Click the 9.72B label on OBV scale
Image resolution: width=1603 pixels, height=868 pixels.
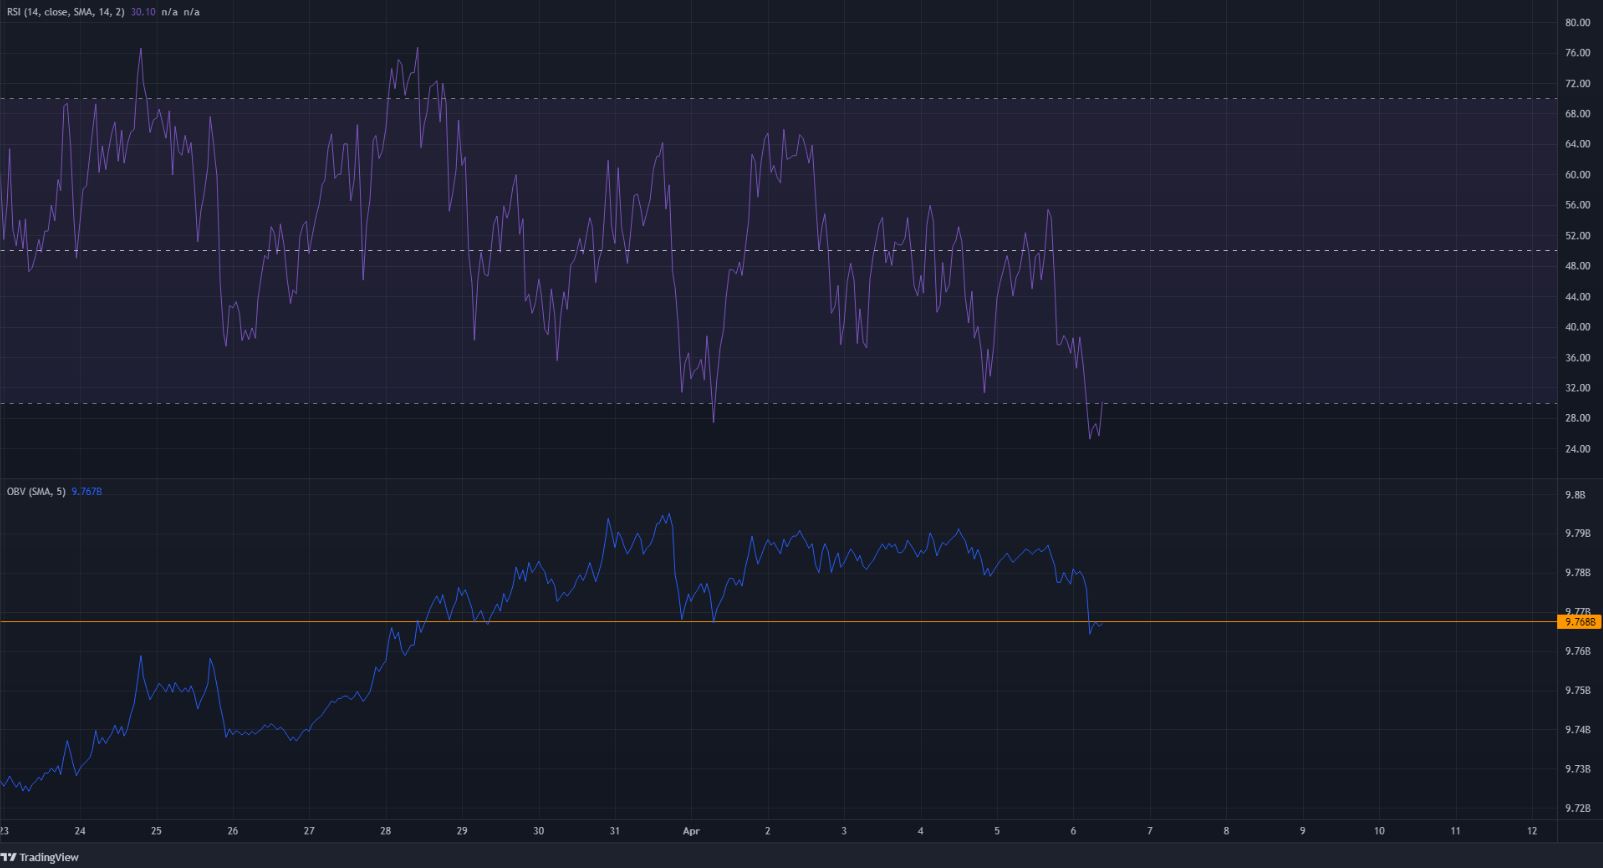(1577, 807)
